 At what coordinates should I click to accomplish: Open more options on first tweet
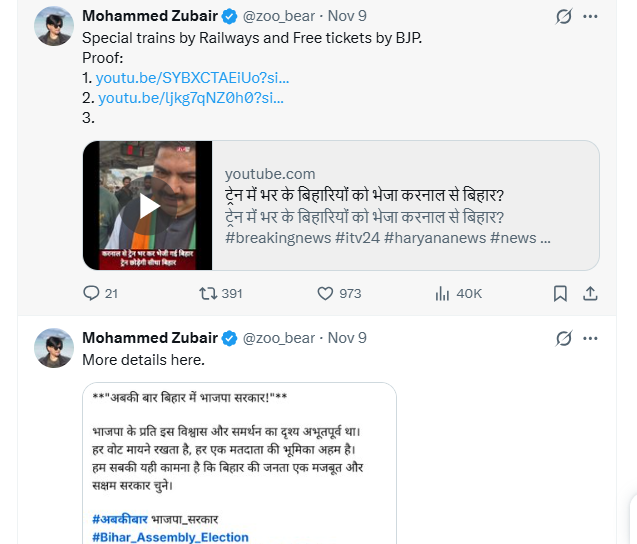click(591, 17)
